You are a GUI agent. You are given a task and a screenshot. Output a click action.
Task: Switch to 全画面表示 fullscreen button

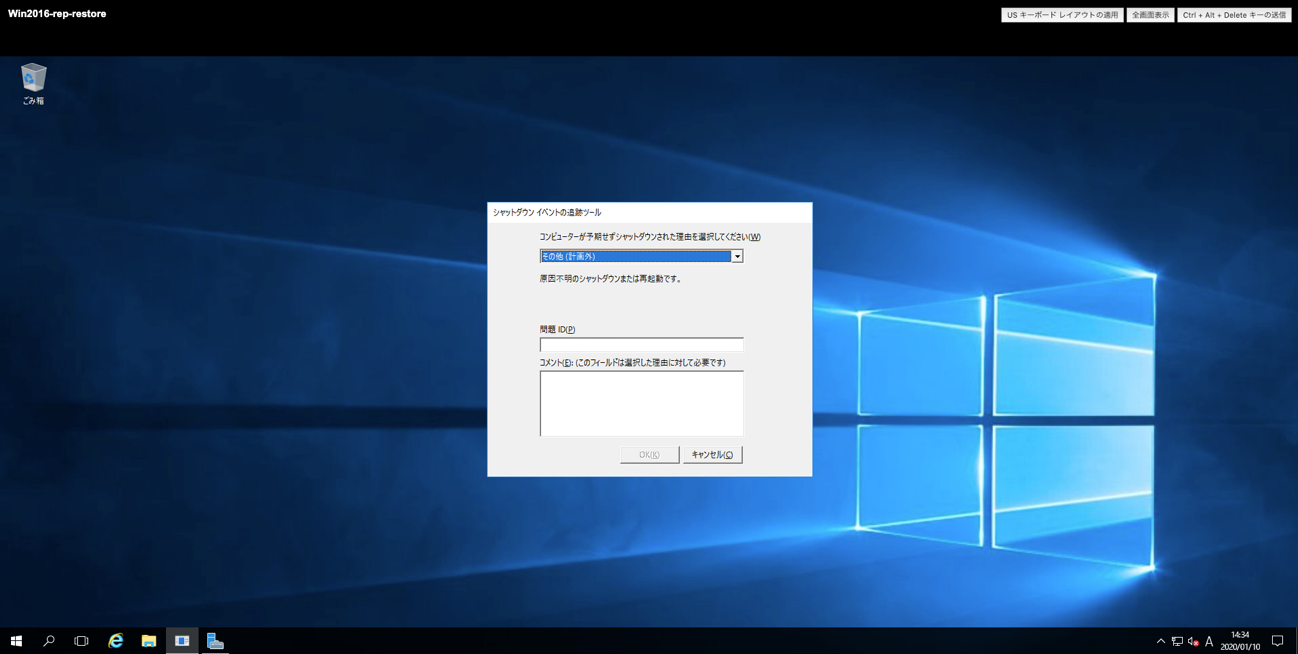tap(1150, 15)
